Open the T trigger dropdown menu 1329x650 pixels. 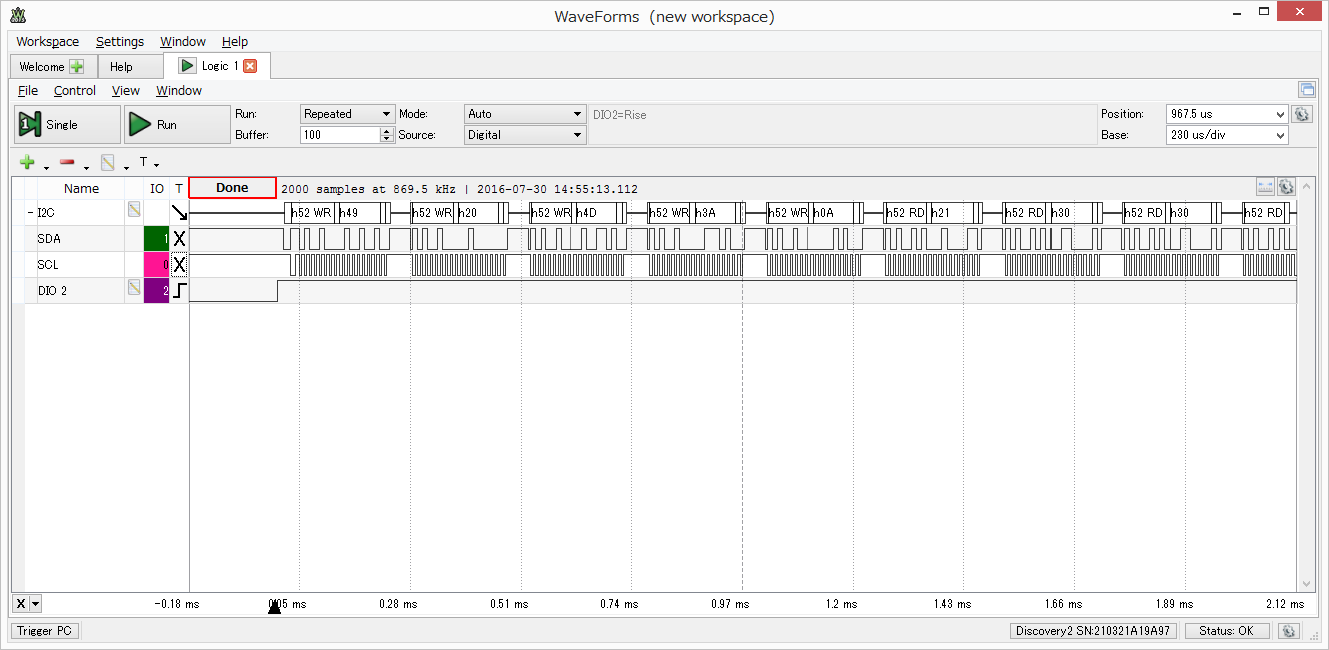tap(149, 163)
